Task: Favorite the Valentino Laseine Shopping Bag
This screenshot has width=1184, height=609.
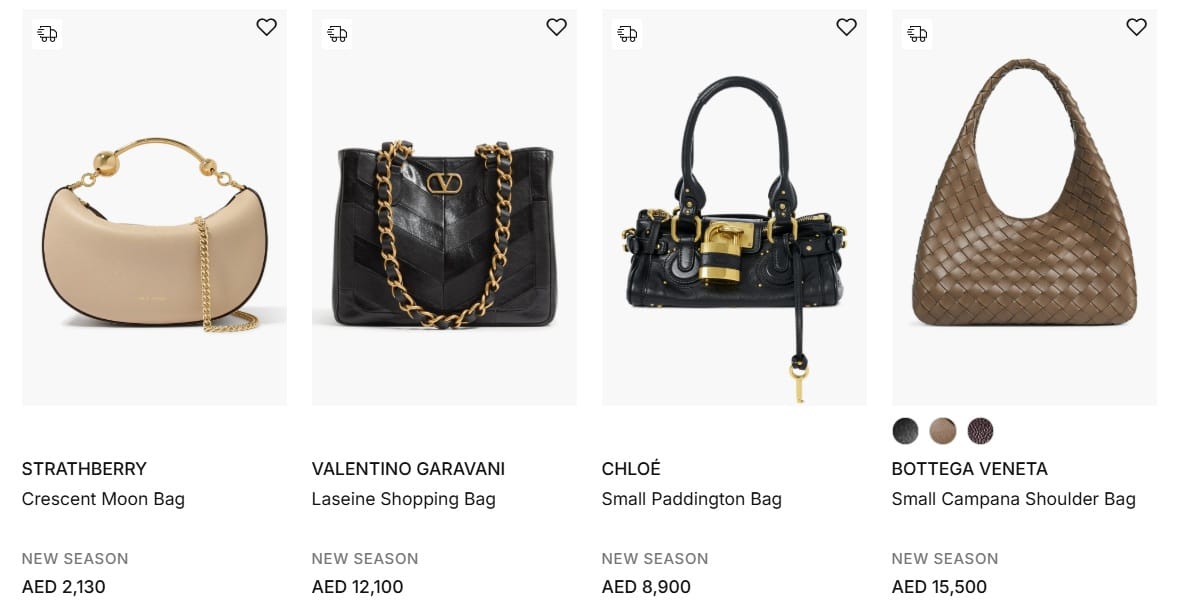Action: coord(556,28)
